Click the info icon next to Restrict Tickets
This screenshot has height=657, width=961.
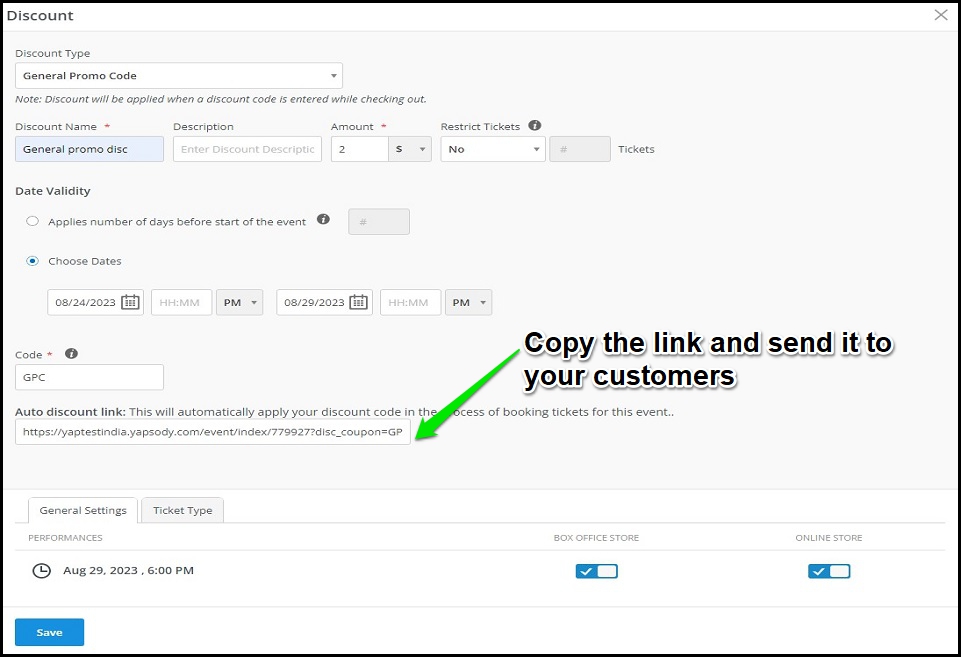pyautogui.click(x=536, y=126)
